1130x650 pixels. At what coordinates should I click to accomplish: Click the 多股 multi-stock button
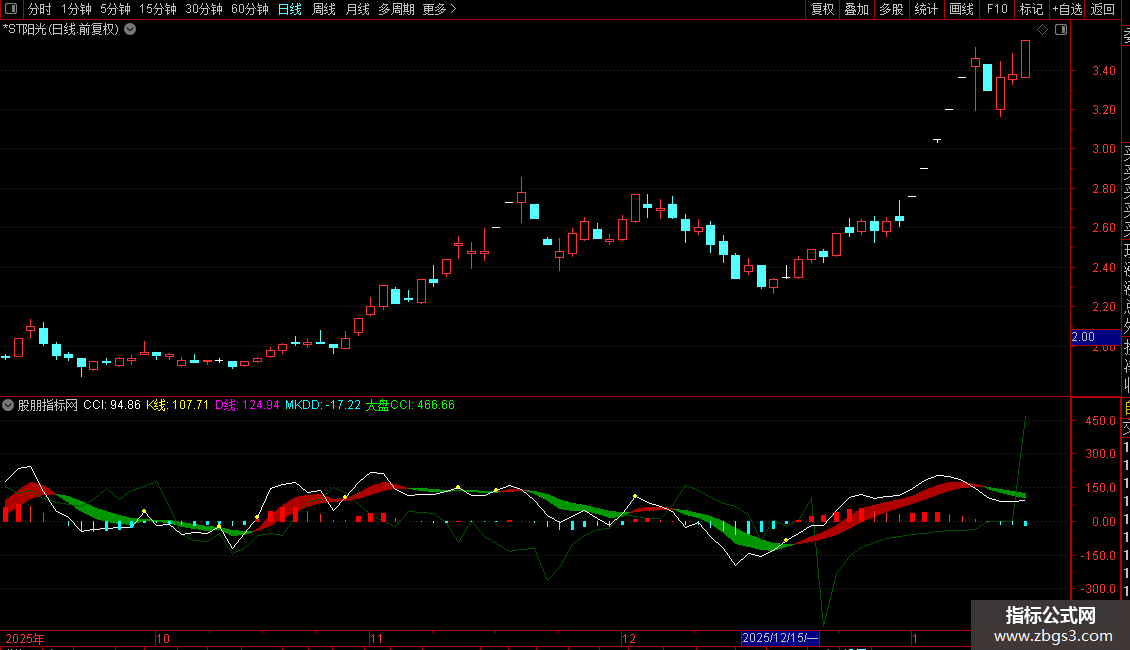coord(891,9)
